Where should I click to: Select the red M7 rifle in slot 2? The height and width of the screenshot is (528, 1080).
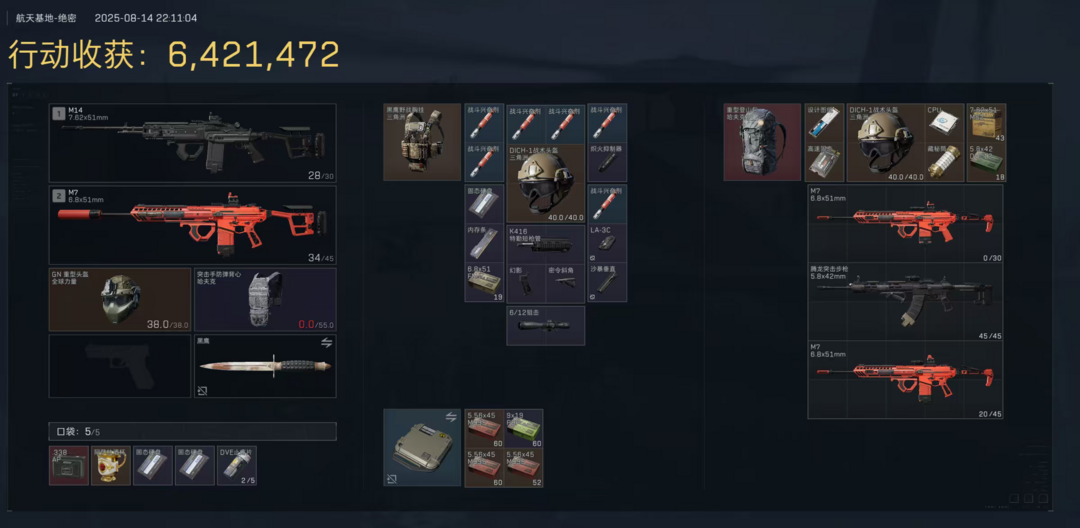click(192, 225)
